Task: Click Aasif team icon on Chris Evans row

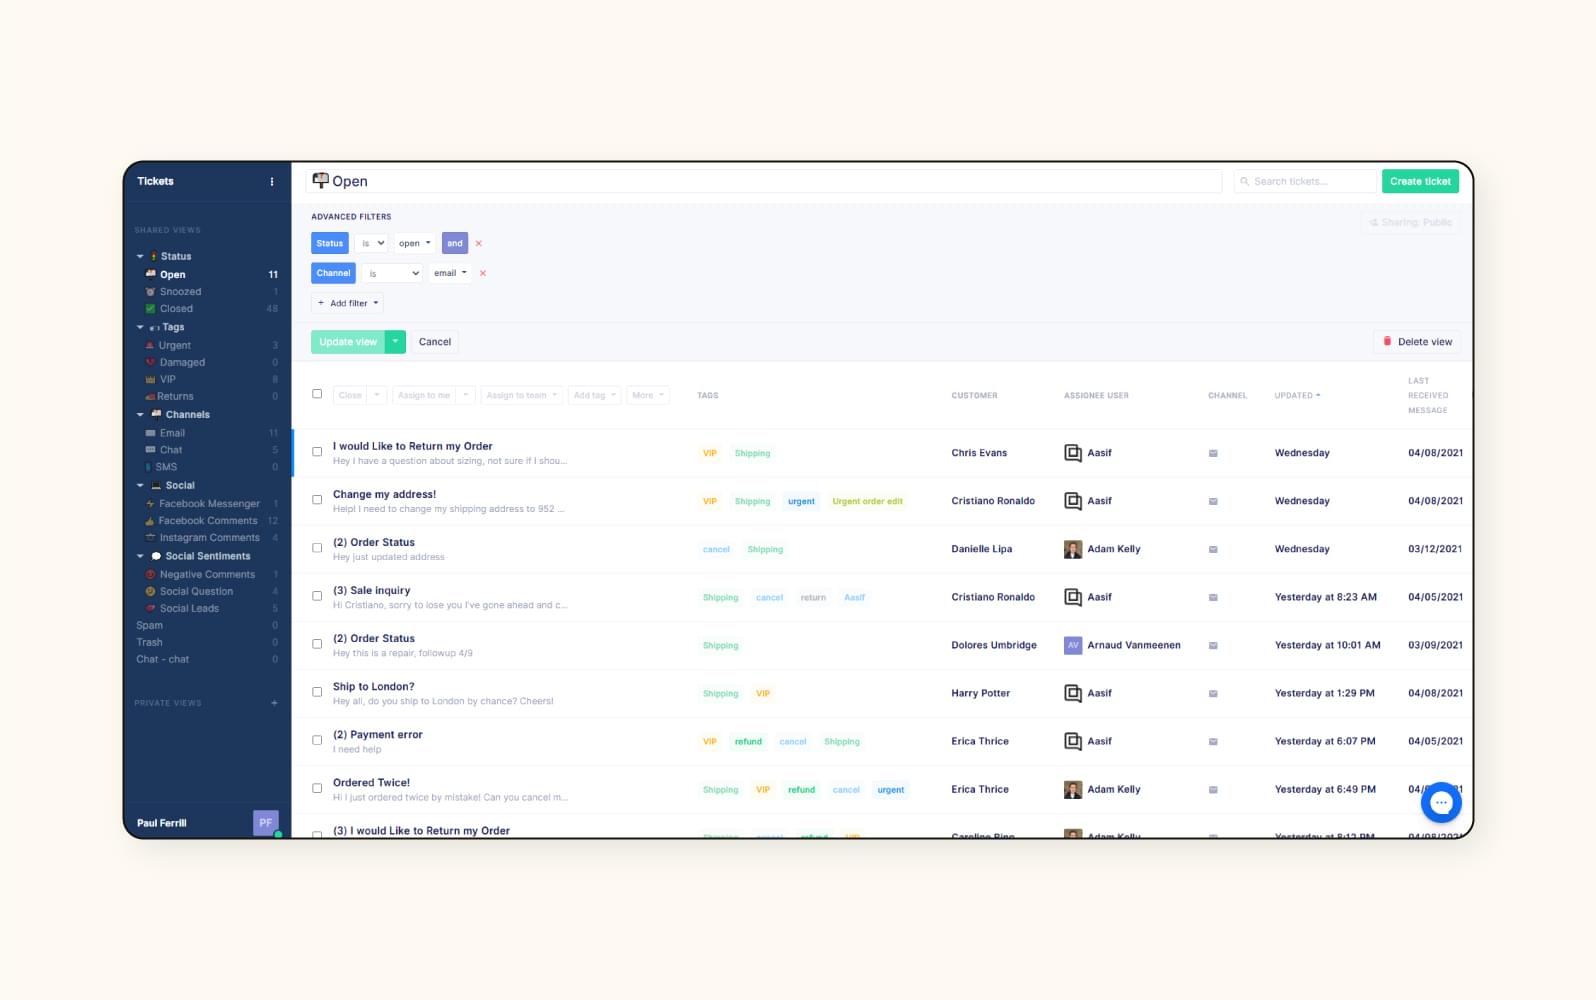Action: [1073, 453]
